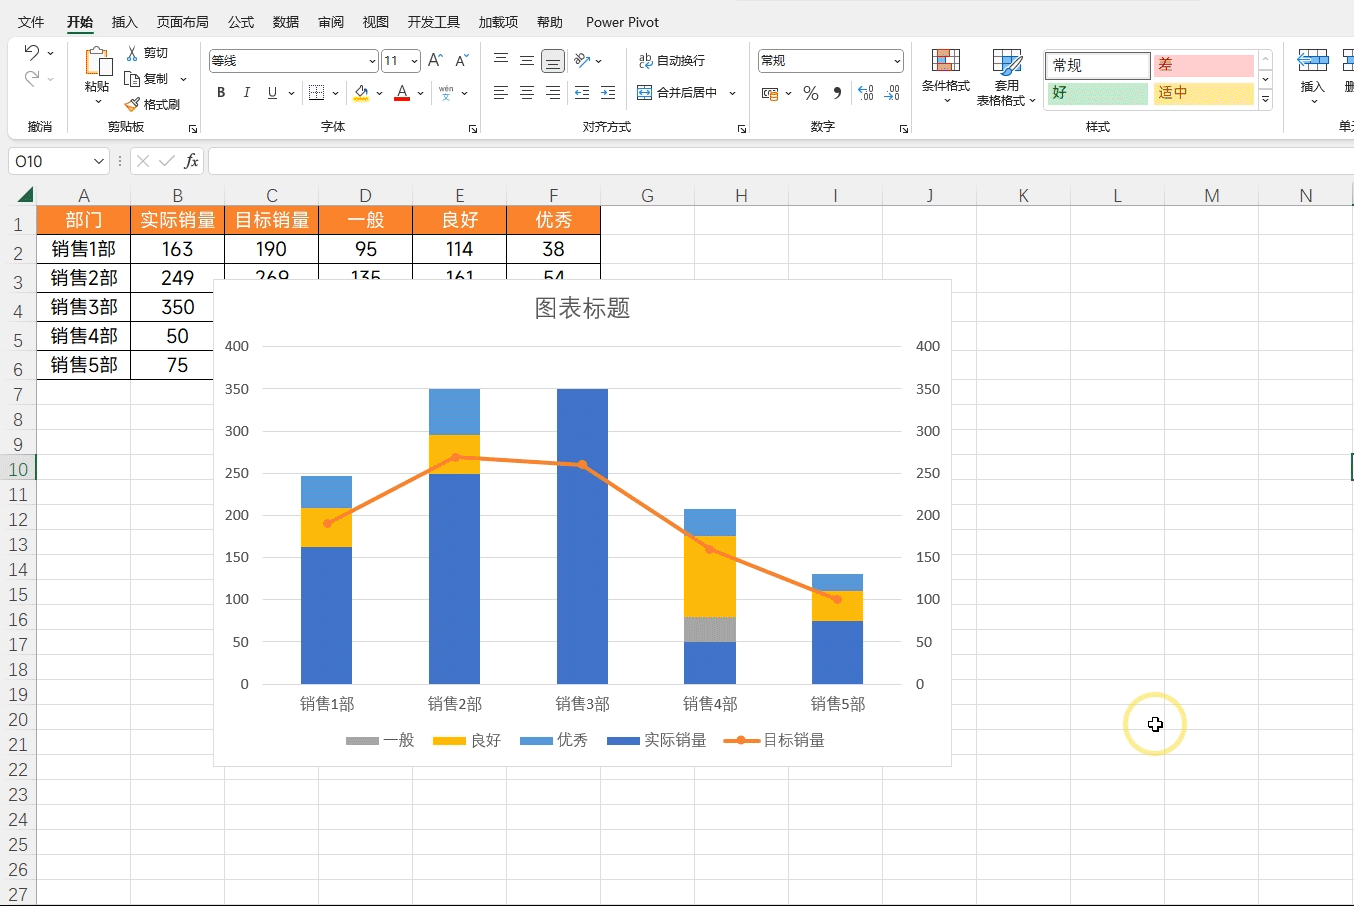Toggle Merge and Center (合并后居中)
Image resolution: width=1354 pixels, height=906 pixels.
click(678, 93)
